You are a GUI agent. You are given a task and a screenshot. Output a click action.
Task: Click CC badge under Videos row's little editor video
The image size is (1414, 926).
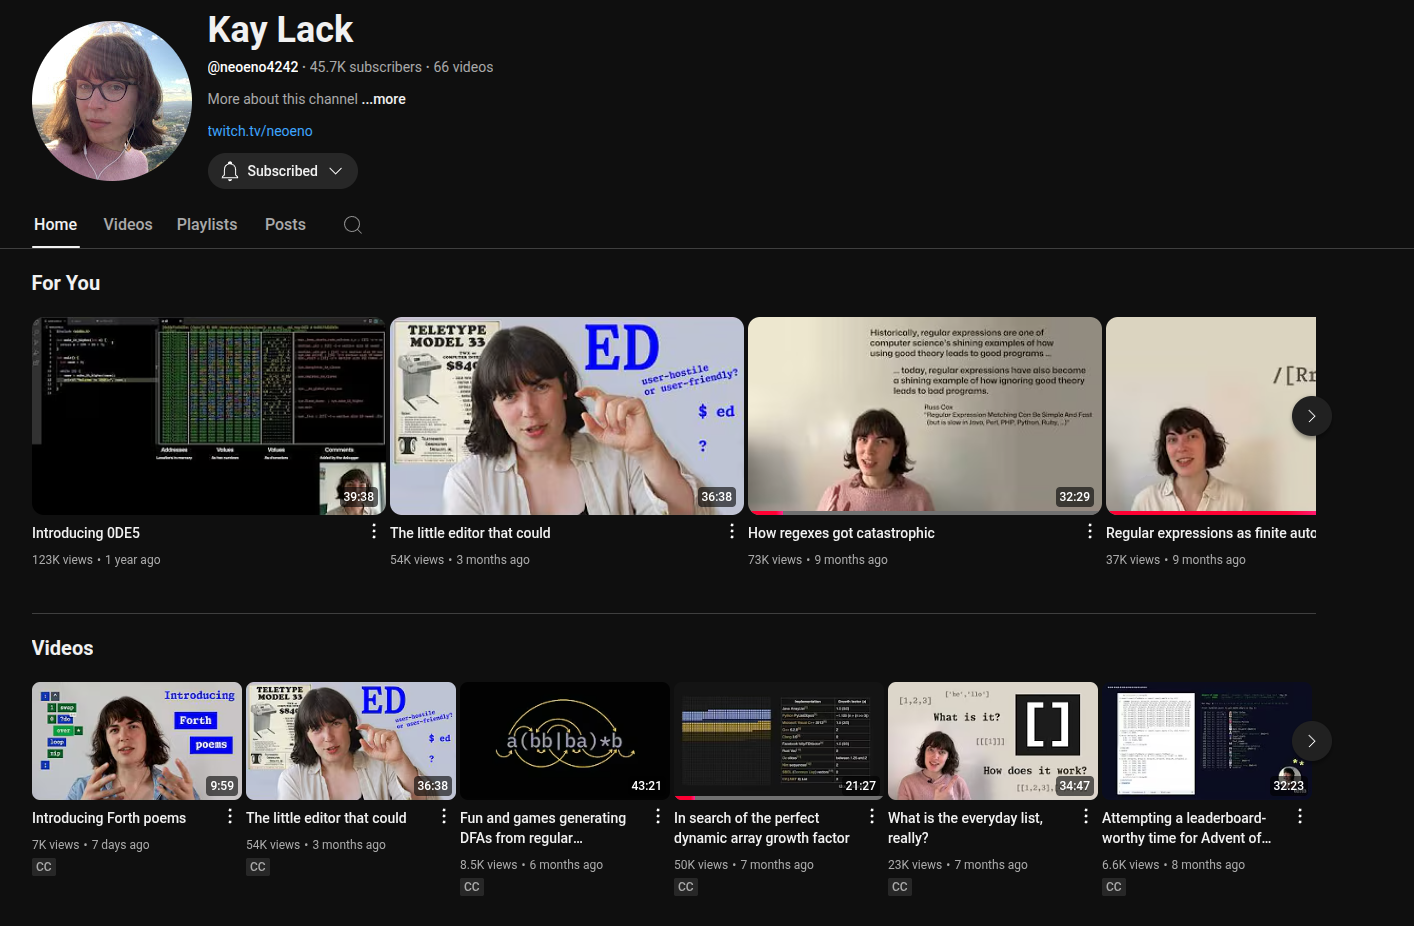[258, 867]
